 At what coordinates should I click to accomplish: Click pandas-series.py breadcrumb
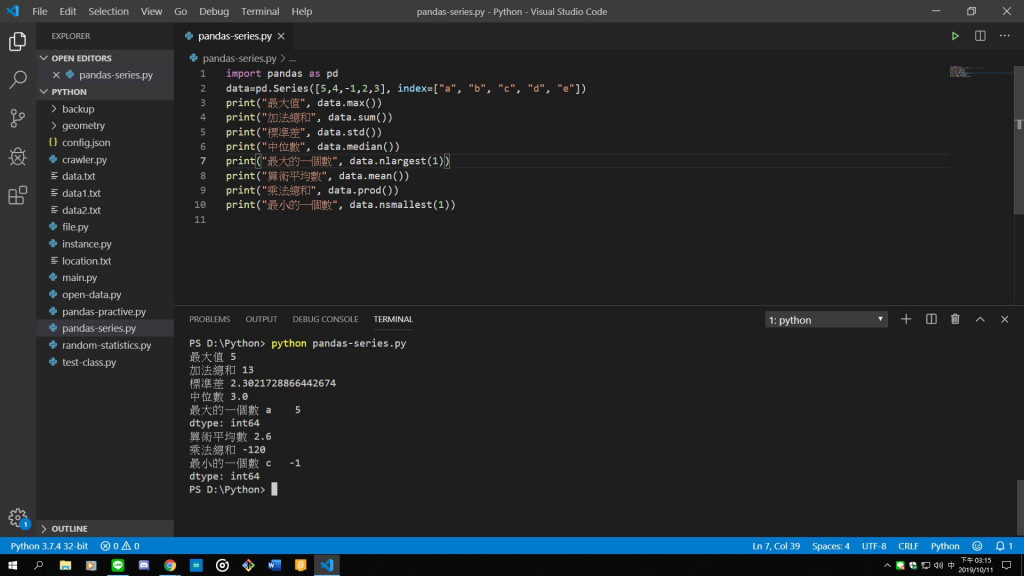click(x=239, y=58)
